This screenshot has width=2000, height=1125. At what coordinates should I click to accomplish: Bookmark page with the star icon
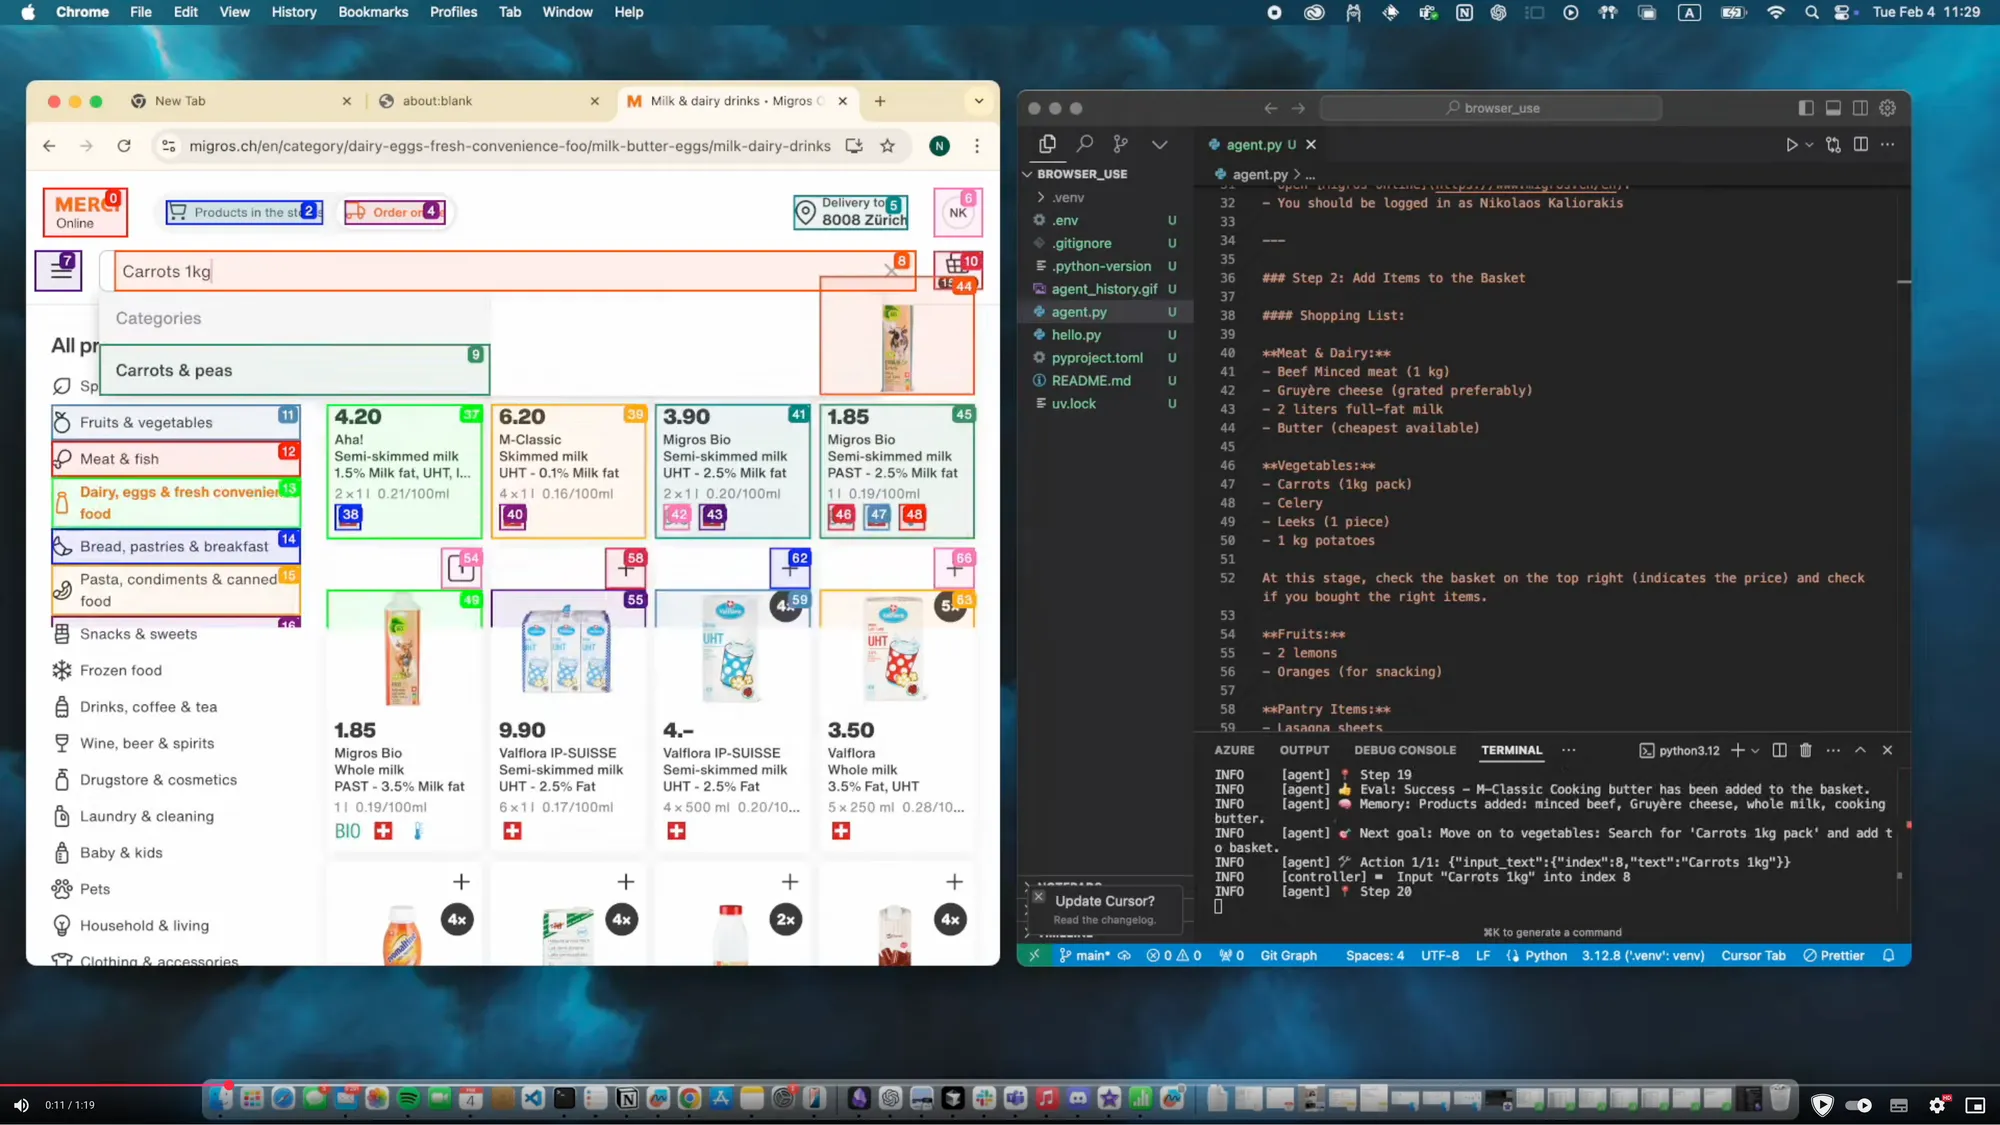click(x=887, y=146)
